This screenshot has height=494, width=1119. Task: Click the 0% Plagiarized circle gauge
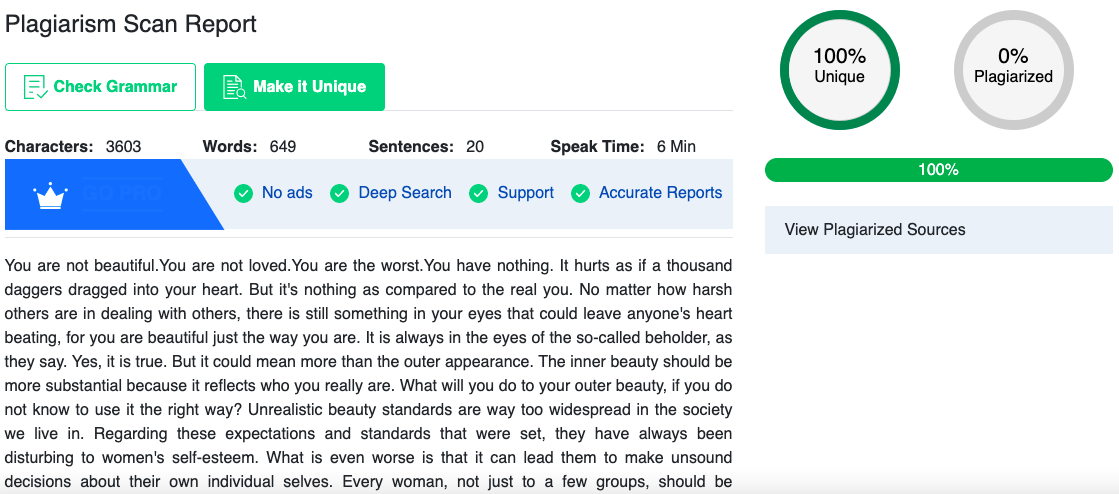coord(1013,71)
